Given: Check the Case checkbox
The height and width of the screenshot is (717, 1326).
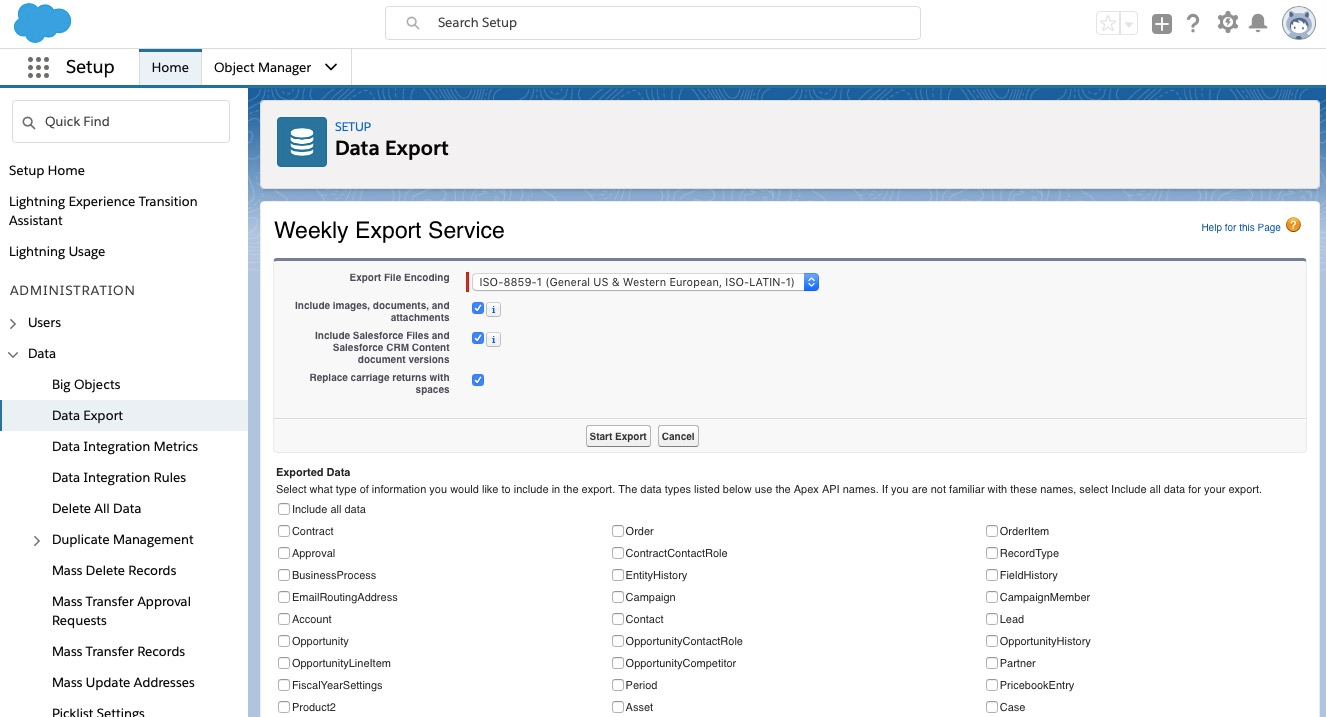Looking at the screenshot, I should click(992, 707).
